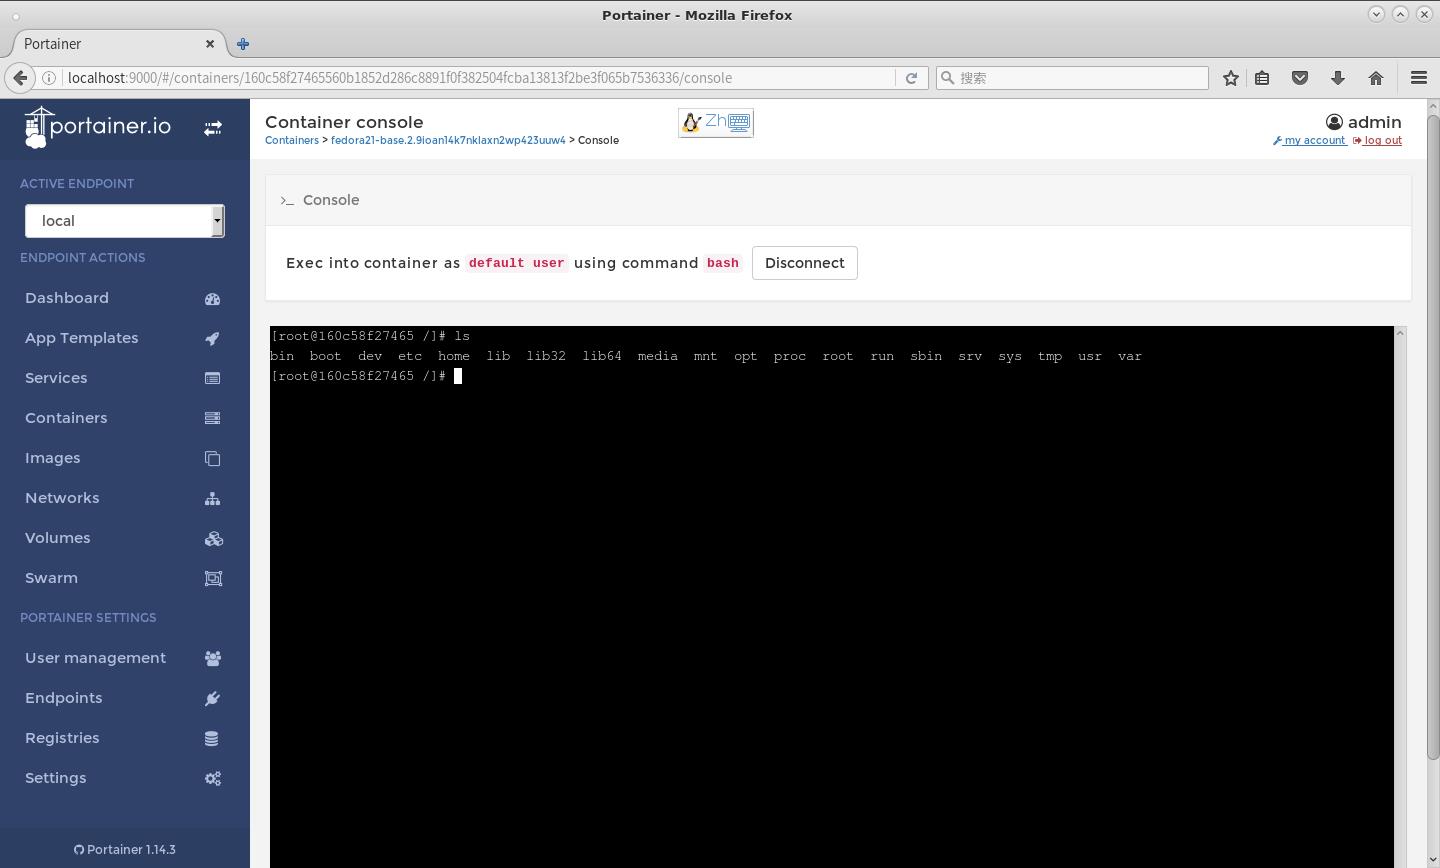Viewport: 1440px width, 868px height.
Task: Toggle sidebar with the arrows icon
Action: [213, 128]
